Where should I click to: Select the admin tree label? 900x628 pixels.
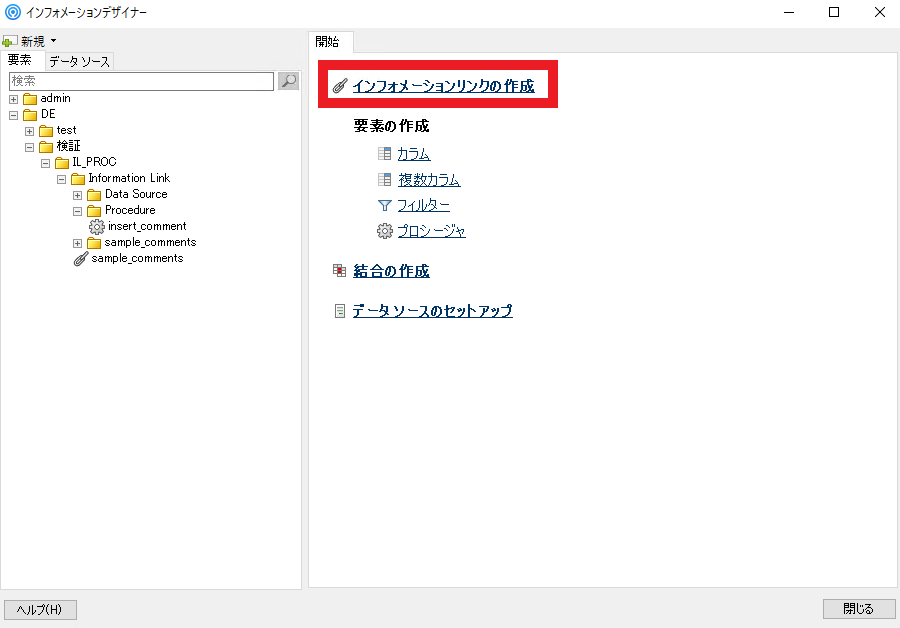[56, 98]
